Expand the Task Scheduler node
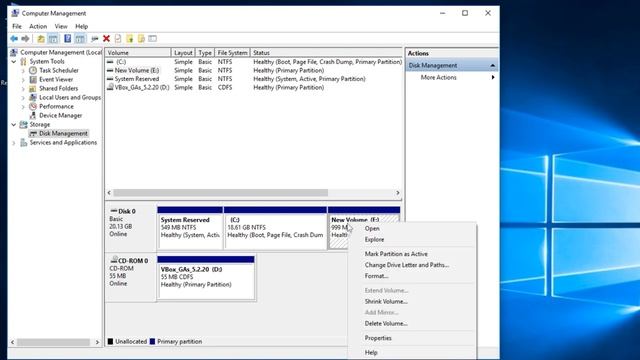This screenshot has height=360, width=640. (23, 70)
